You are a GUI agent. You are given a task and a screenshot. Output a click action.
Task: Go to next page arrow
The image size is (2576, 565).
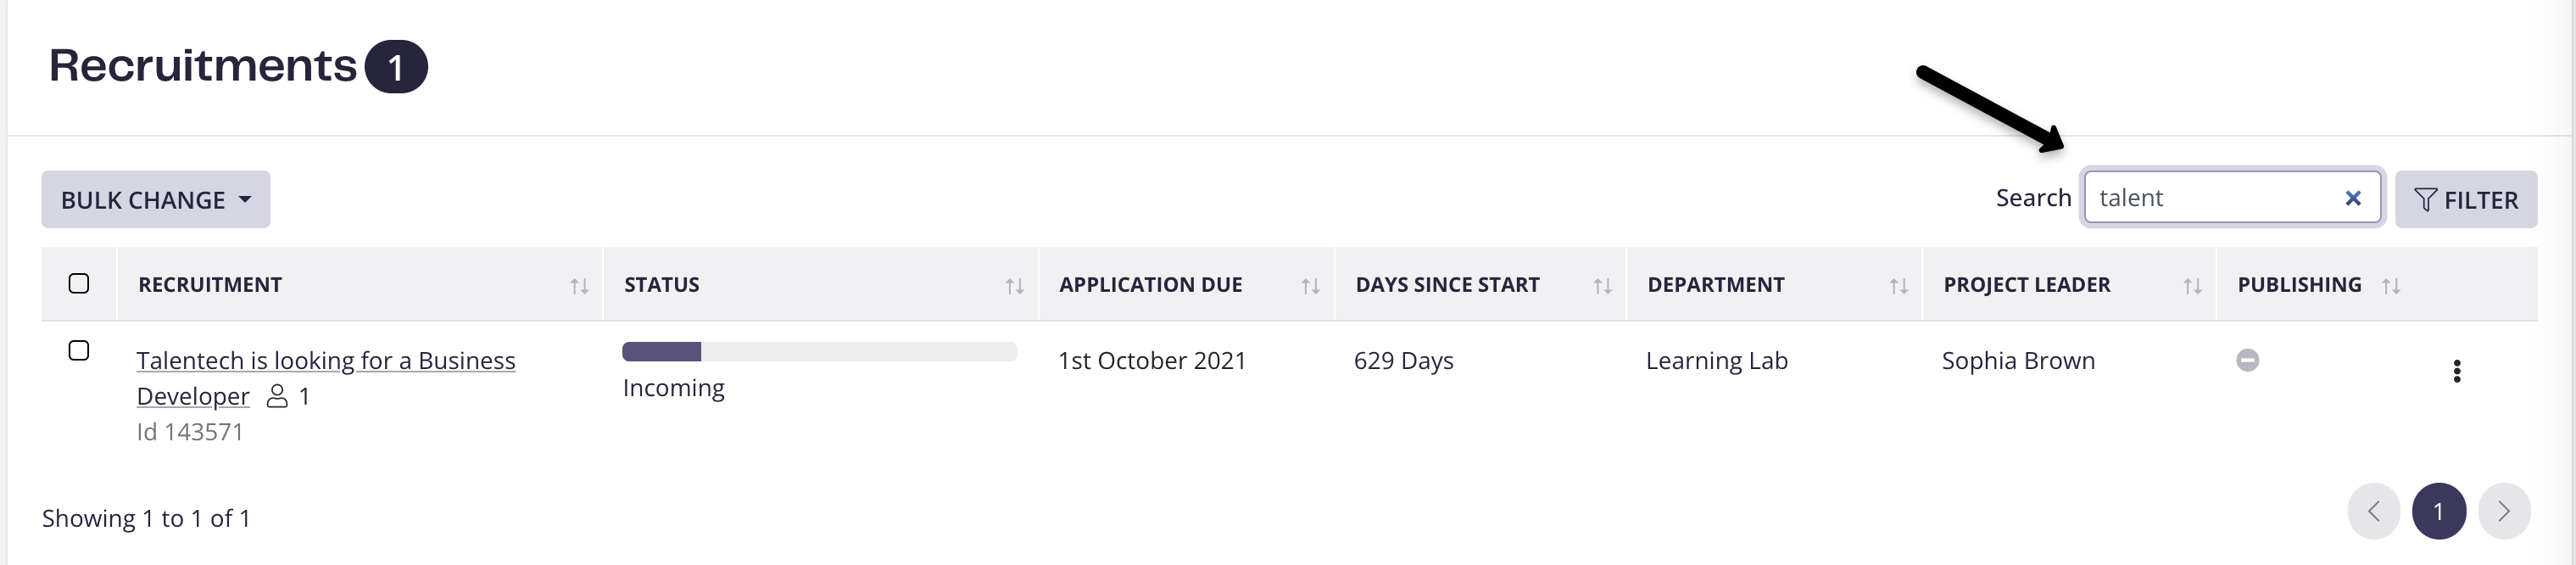point(2504,511)
